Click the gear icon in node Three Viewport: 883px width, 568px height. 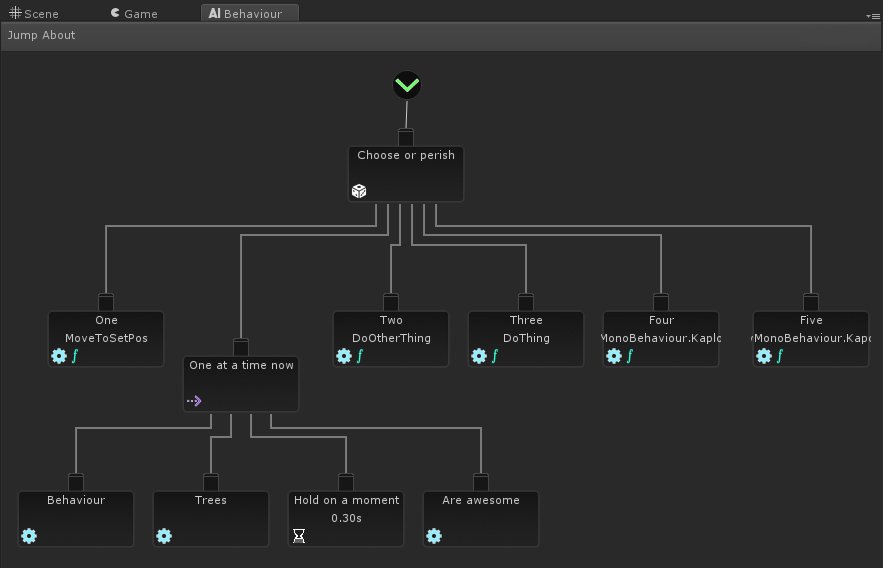click(479, 356)
